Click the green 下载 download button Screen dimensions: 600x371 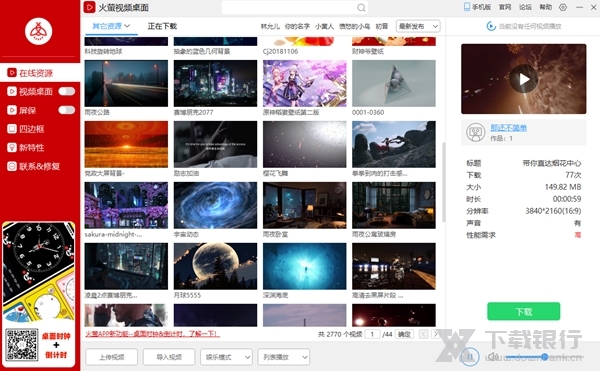[523, 311]
